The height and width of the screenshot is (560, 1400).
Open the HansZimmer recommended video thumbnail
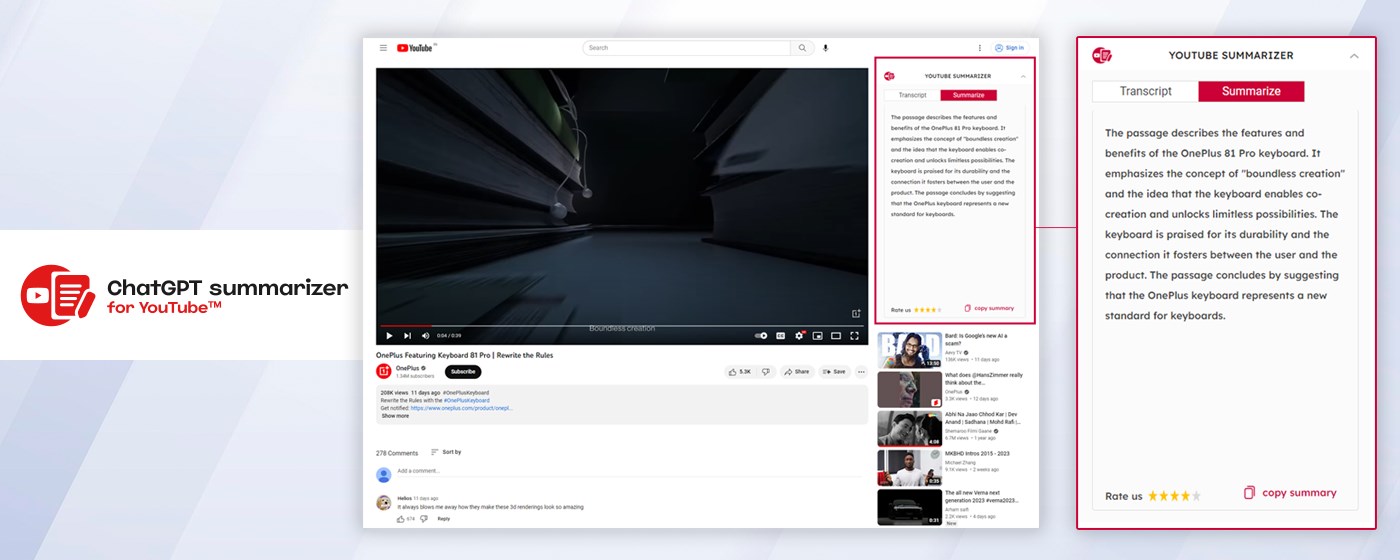click(x=910, y=390)
